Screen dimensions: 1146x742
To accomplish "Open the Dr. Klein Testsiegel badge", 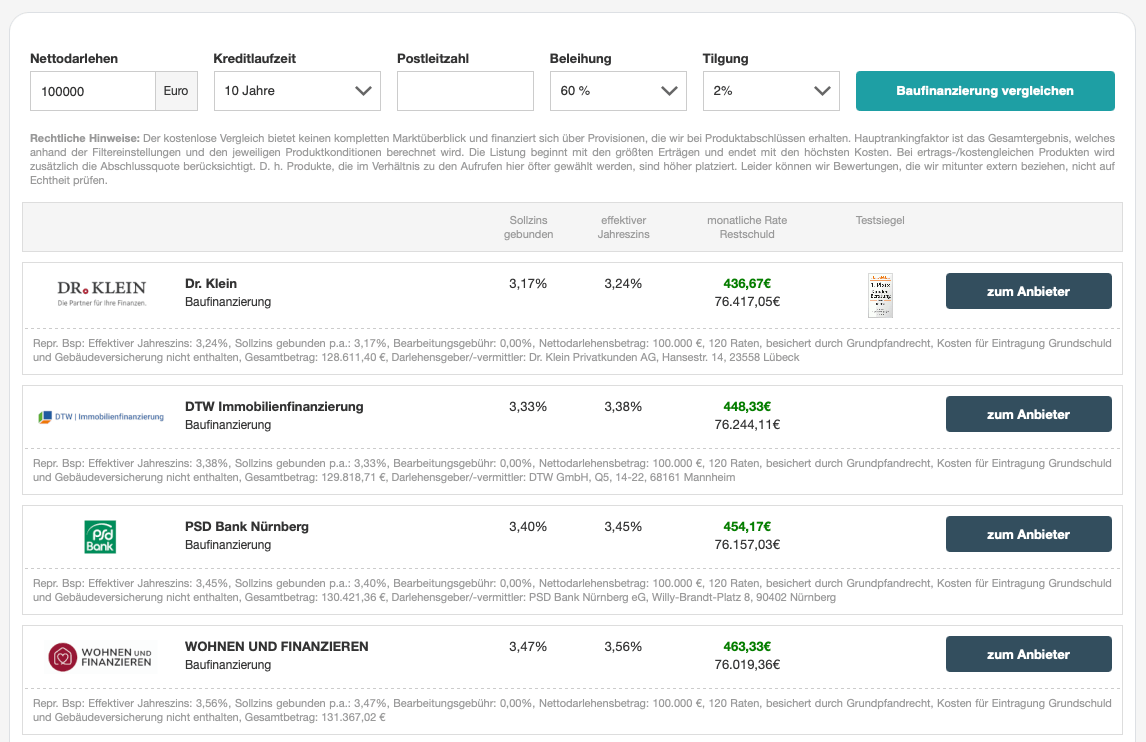I will pyautogui.click(x=880, y=296).
